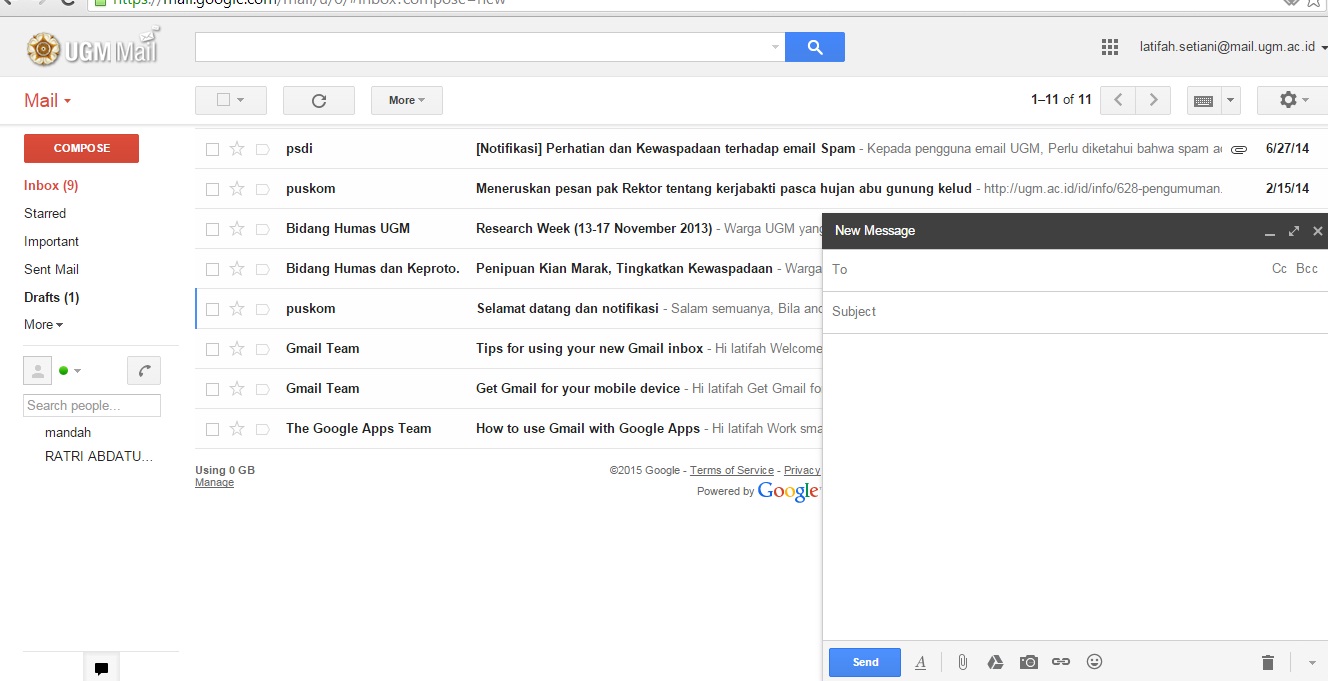1328x681 pixels.
Task: Discard draft with the trash icon
Action: [1268, 662]
